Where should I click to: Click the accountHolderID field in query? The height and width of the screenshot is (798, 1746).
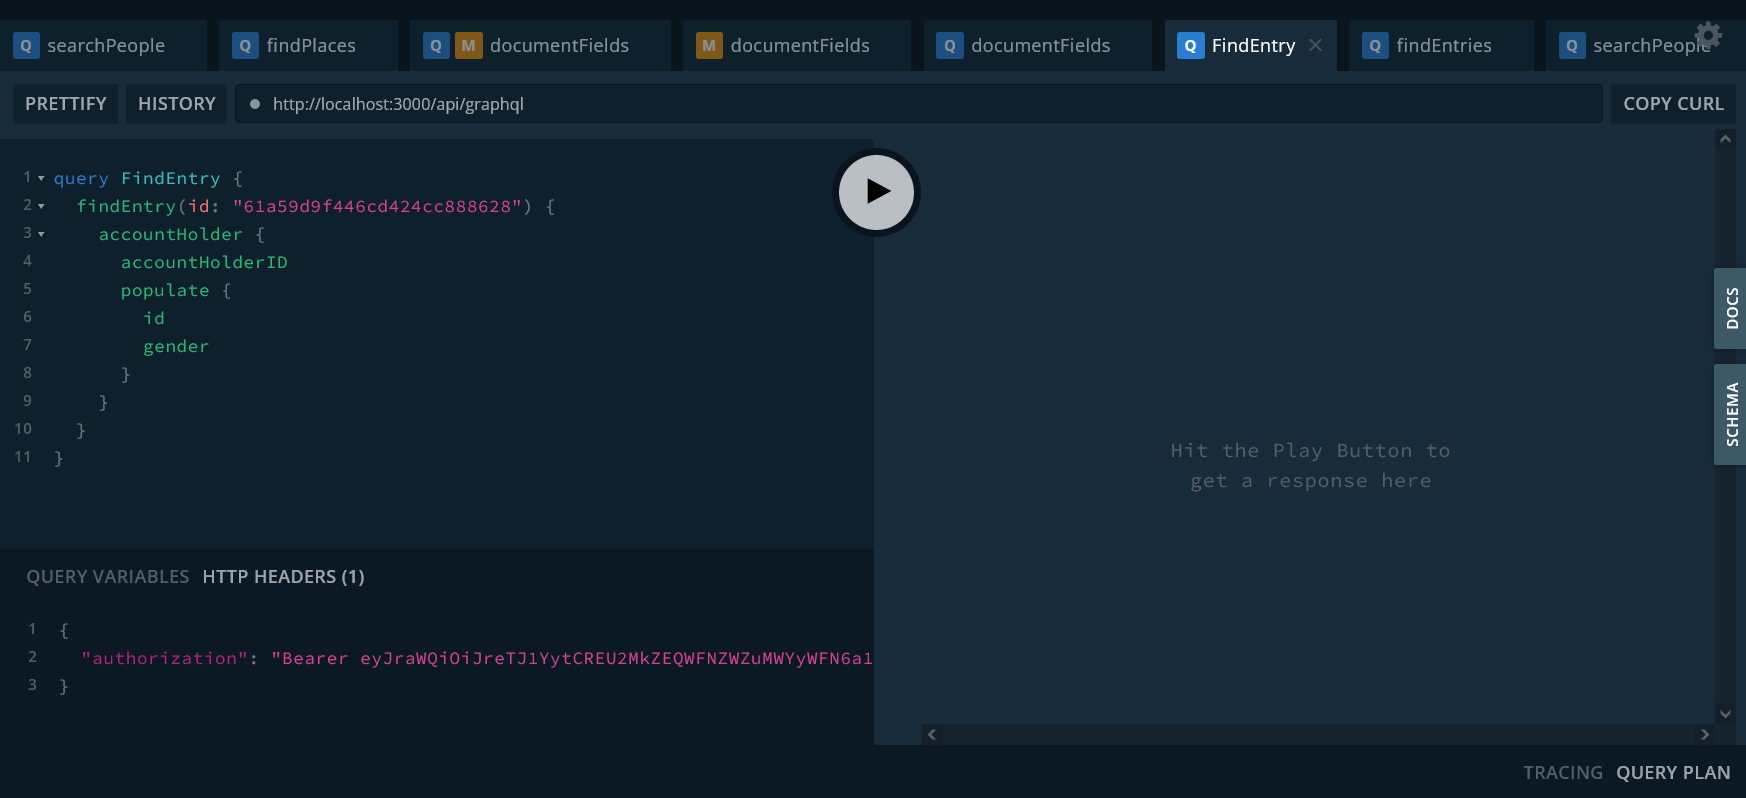coord(204,262)
